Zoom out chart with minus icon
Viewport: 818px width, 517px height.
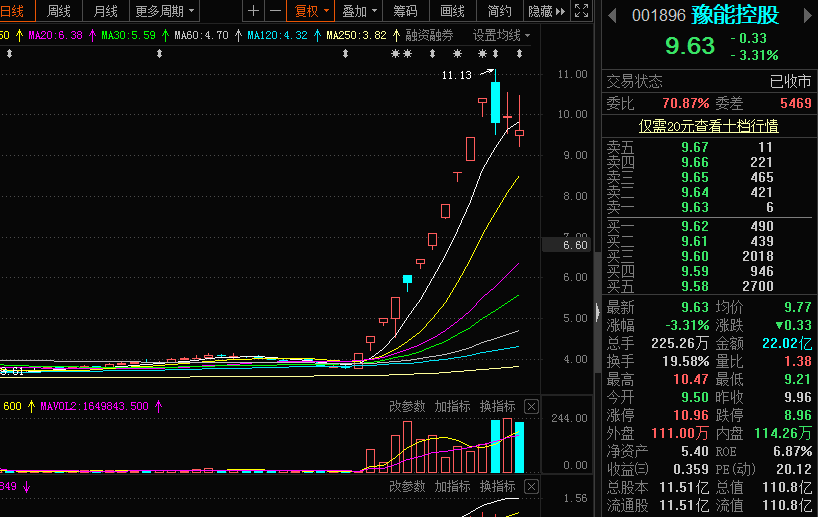275,11
